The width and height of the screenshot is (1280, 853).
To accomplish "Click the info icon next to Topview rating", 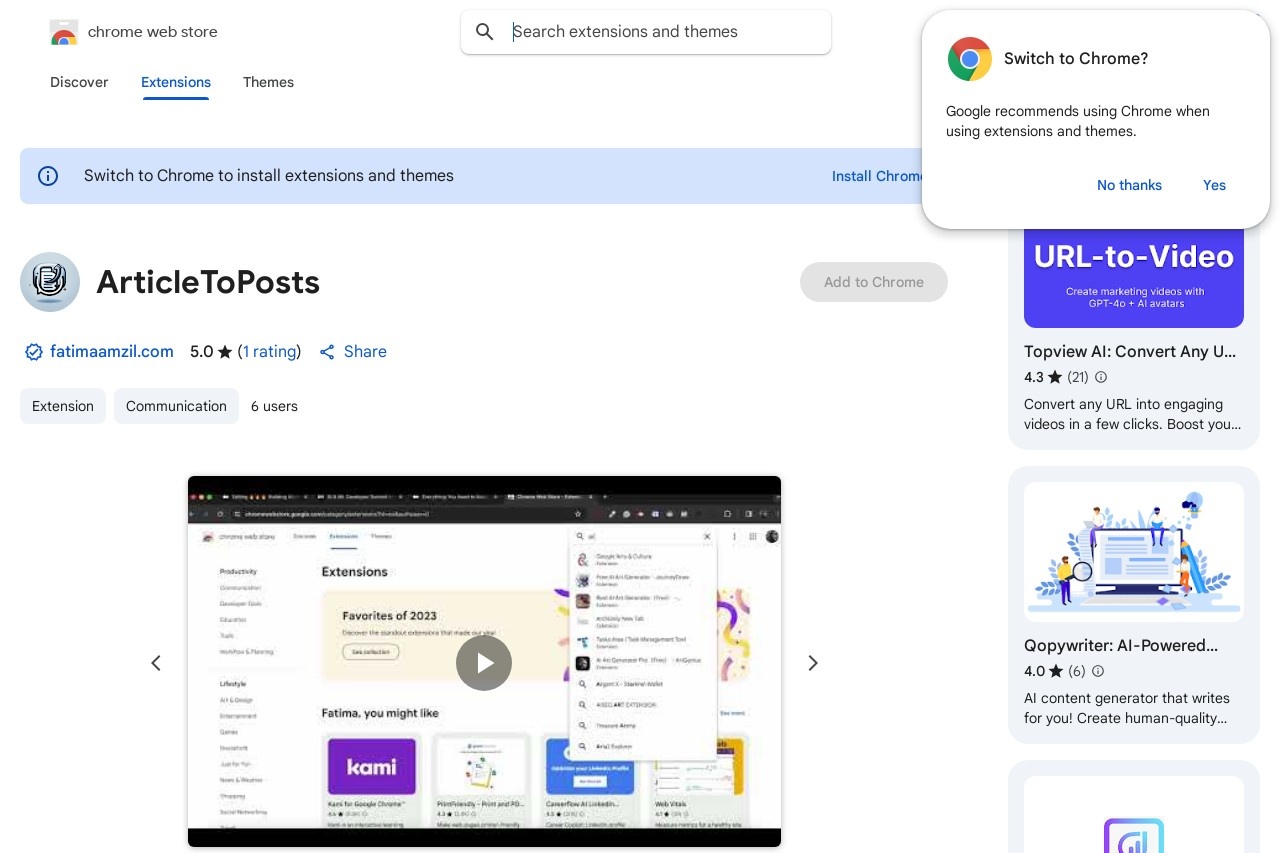I will pos(1101,377).
